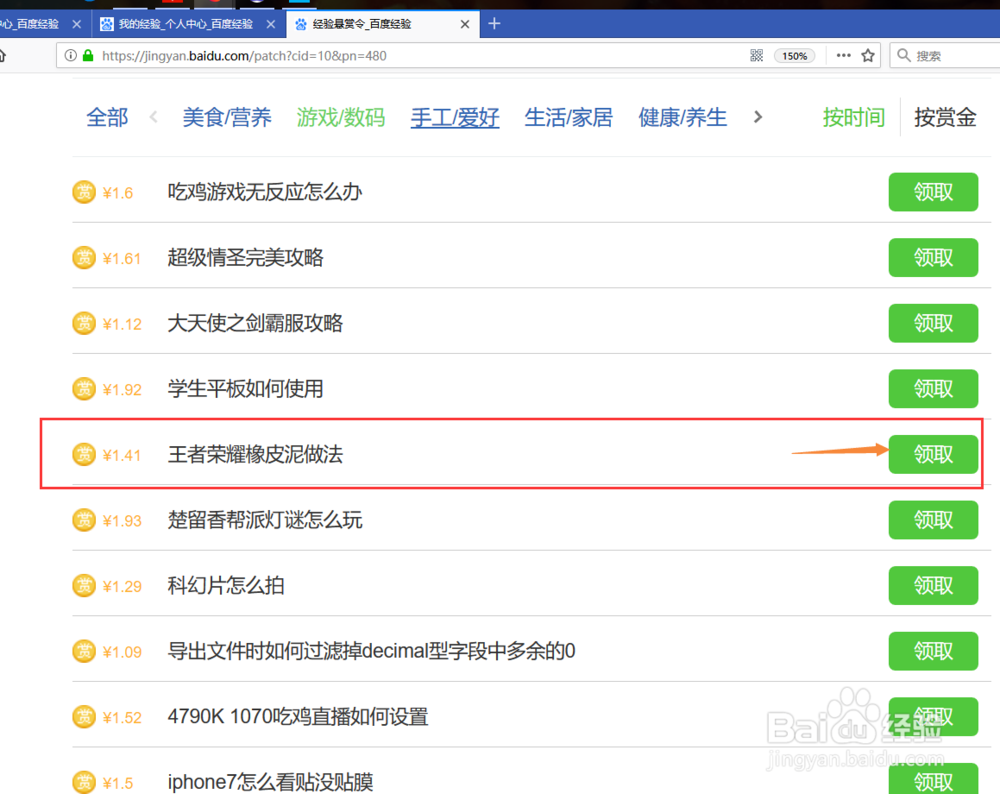This screenshot has width=1000, height=794.
Task: Sort by 按赏金
Action: click(x=945, y=117)
